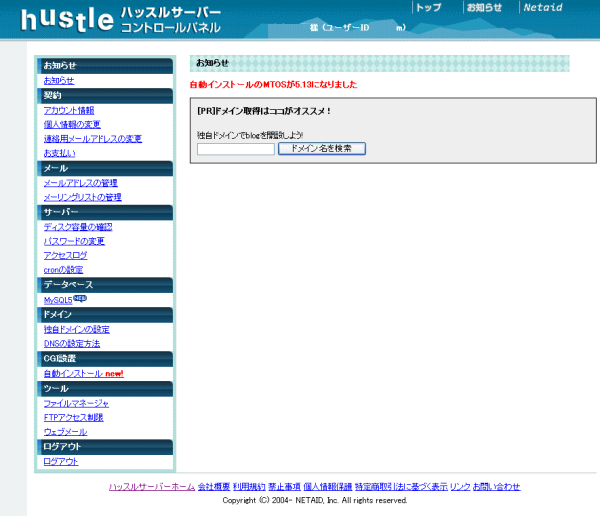Open 連絡用メールアドレスの変更 link
The image size is (600, 516).
(92, 139)
